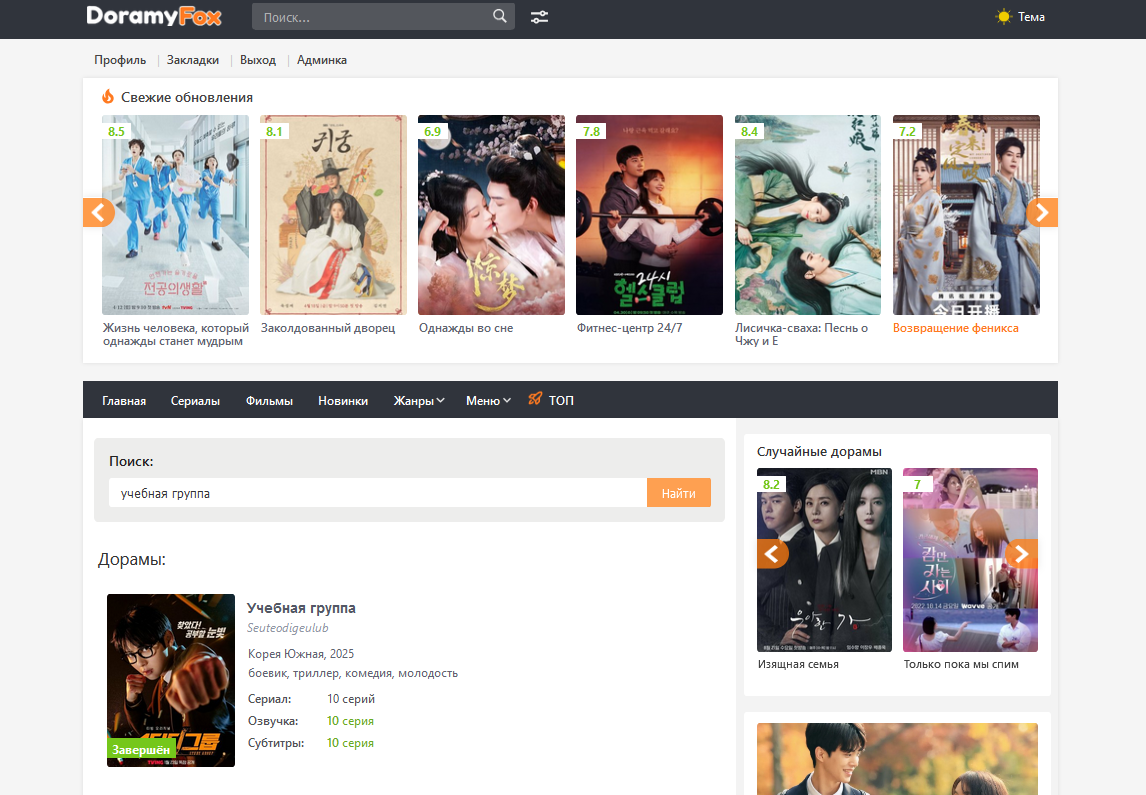Open the Главная menu item
The image size is (1146, 795).
point(124,400)
